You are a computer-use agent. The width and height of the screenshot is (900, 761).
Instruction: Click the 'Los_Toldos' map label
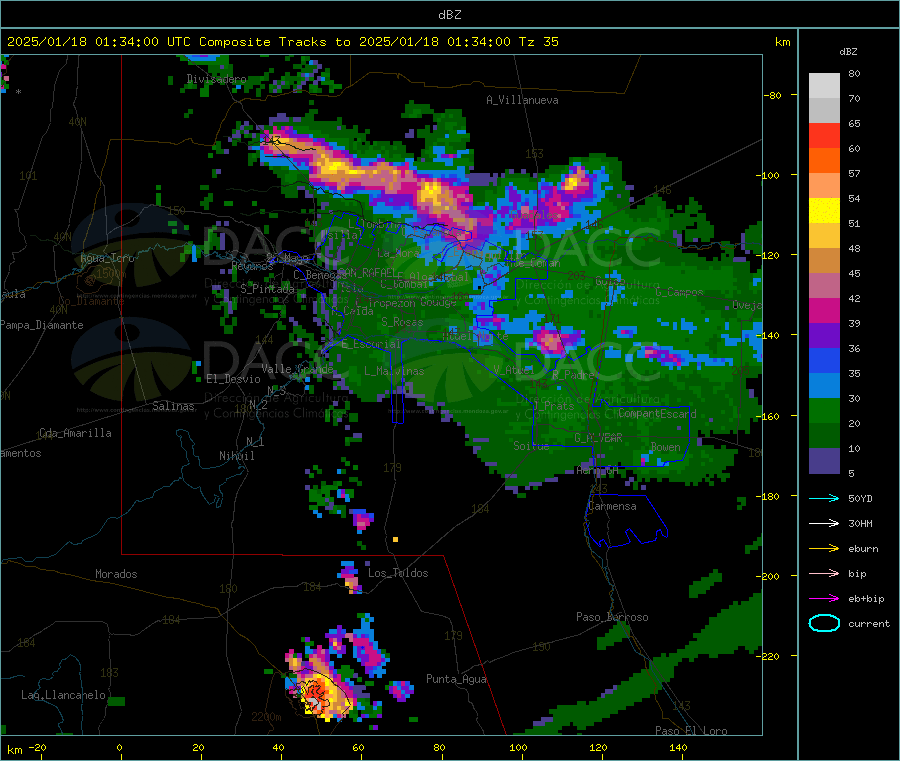pyautogui.click(x=398, y=573)
